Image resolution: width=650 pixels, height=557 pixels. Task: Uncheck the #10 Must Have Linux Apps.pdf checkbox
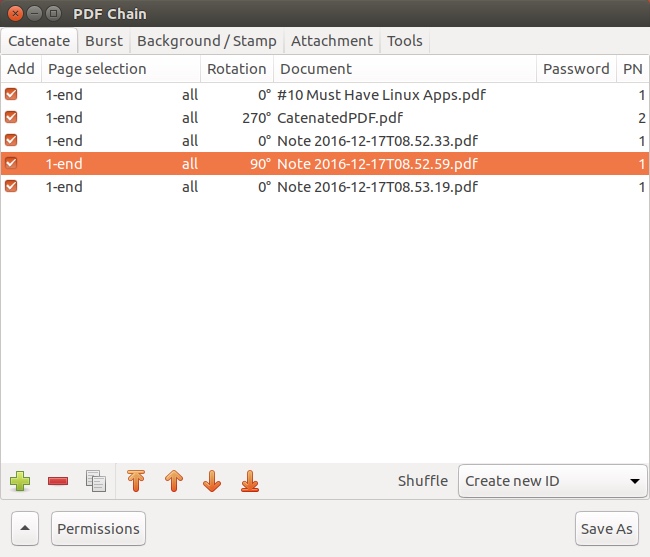[11, 94]
